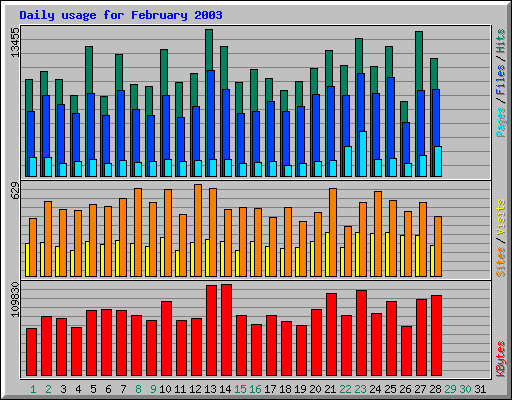Click day 27 on the x-axis
Image resolution: width=512 pixels, height=400 pixels.
pos(420,389)
